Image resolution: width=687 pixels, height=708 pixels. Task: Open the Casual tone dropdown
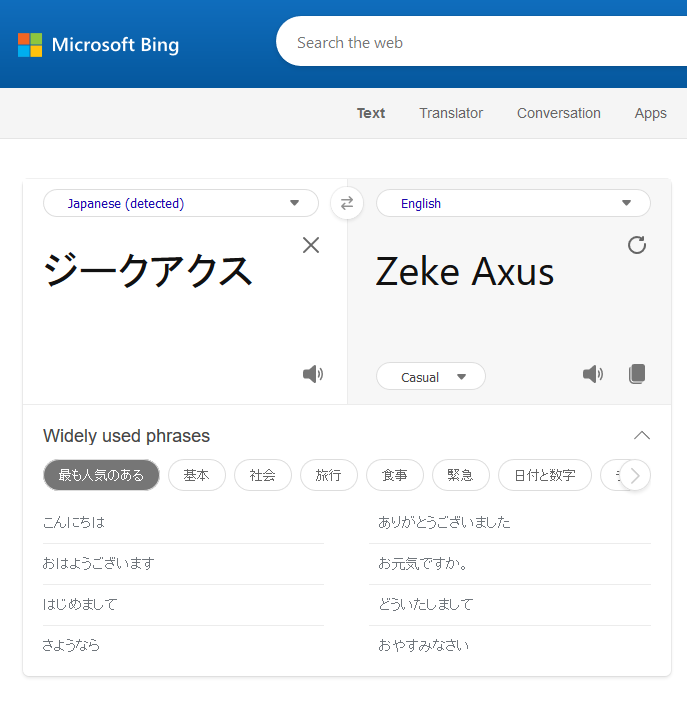click(430, 377)
